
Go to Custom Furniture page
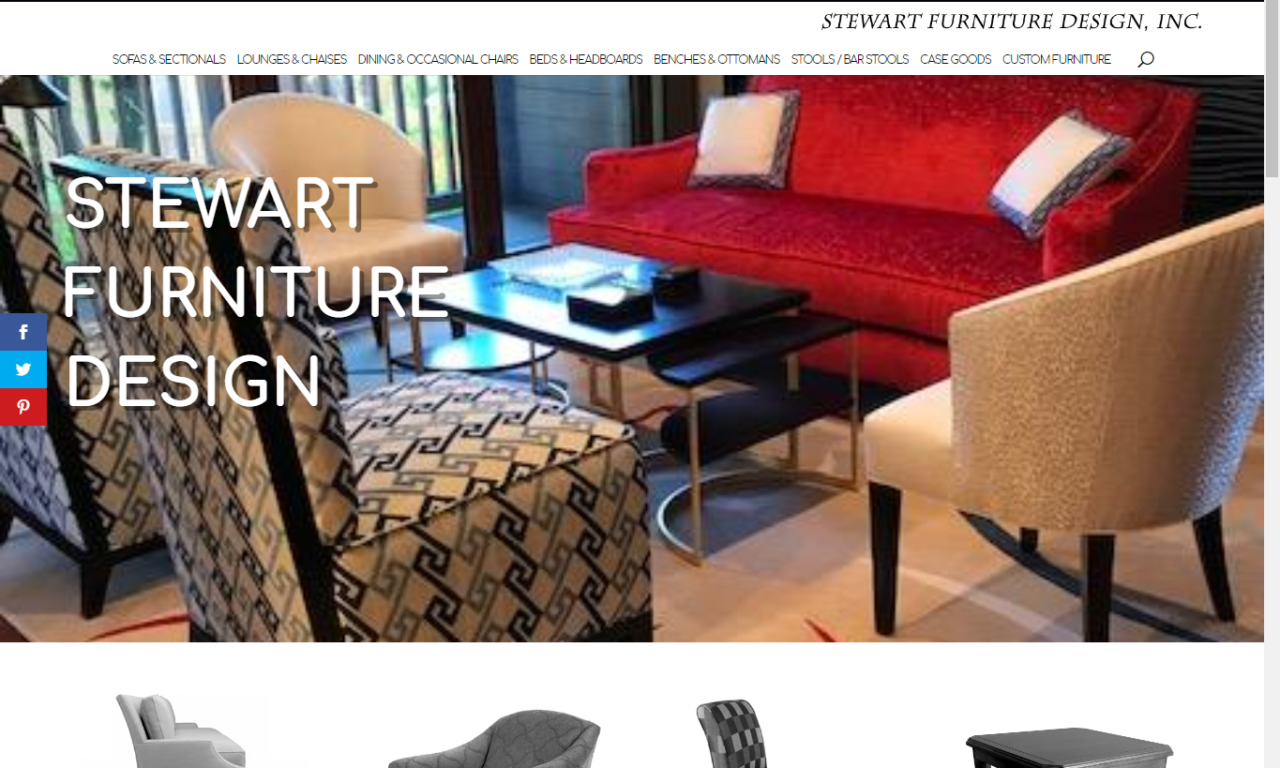(1057, 59)
